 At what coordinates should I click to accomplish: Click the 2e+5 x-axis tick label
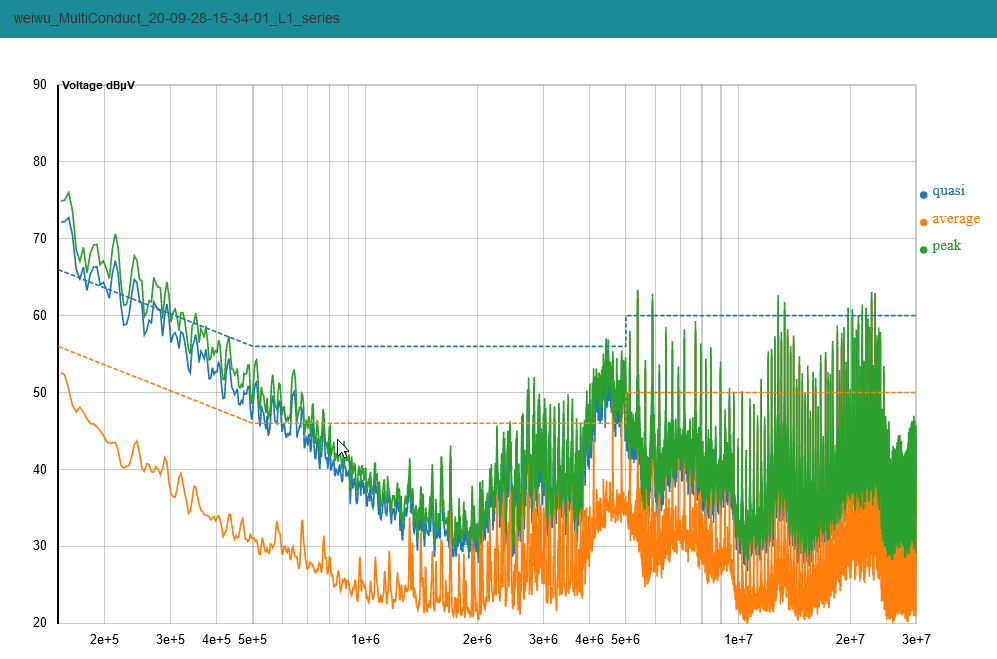[104, 639]
